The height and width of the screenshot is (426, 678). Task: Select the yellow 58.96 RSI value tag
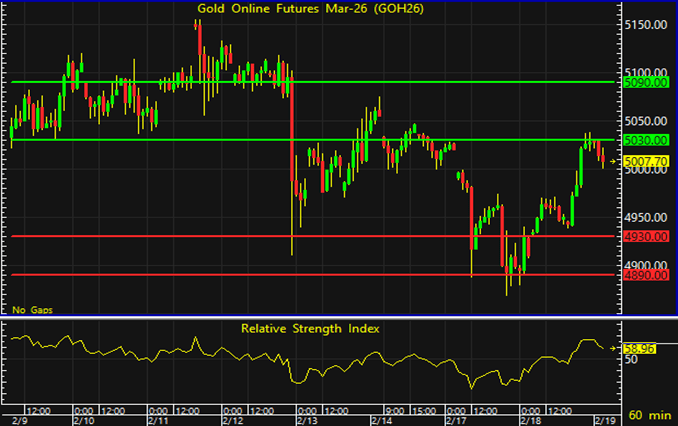tap(638, 348)
